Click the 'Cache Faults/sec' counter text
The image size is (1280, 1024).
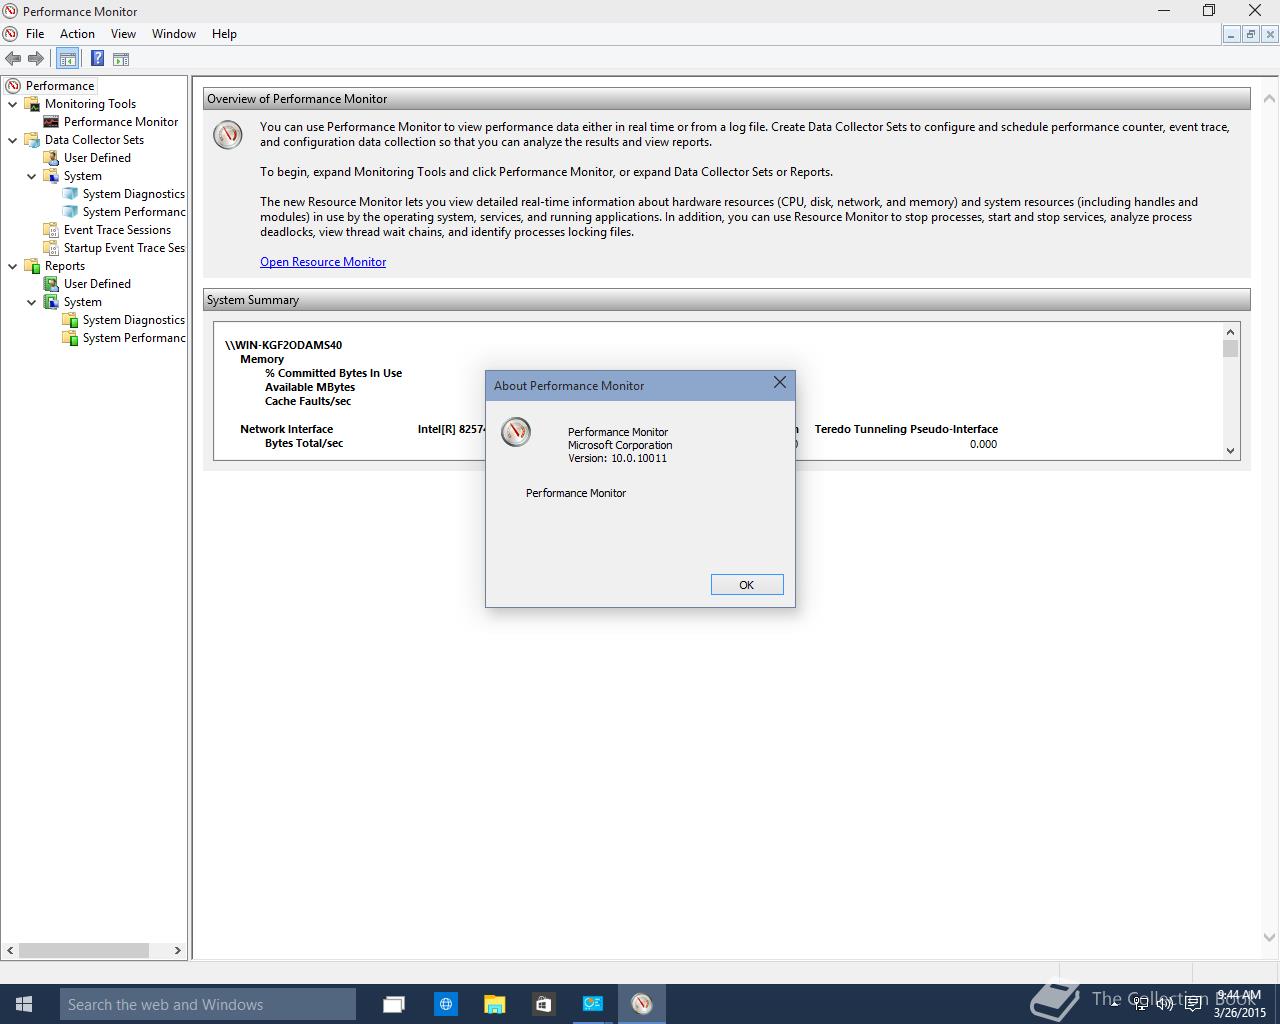(x=308, y=401)
